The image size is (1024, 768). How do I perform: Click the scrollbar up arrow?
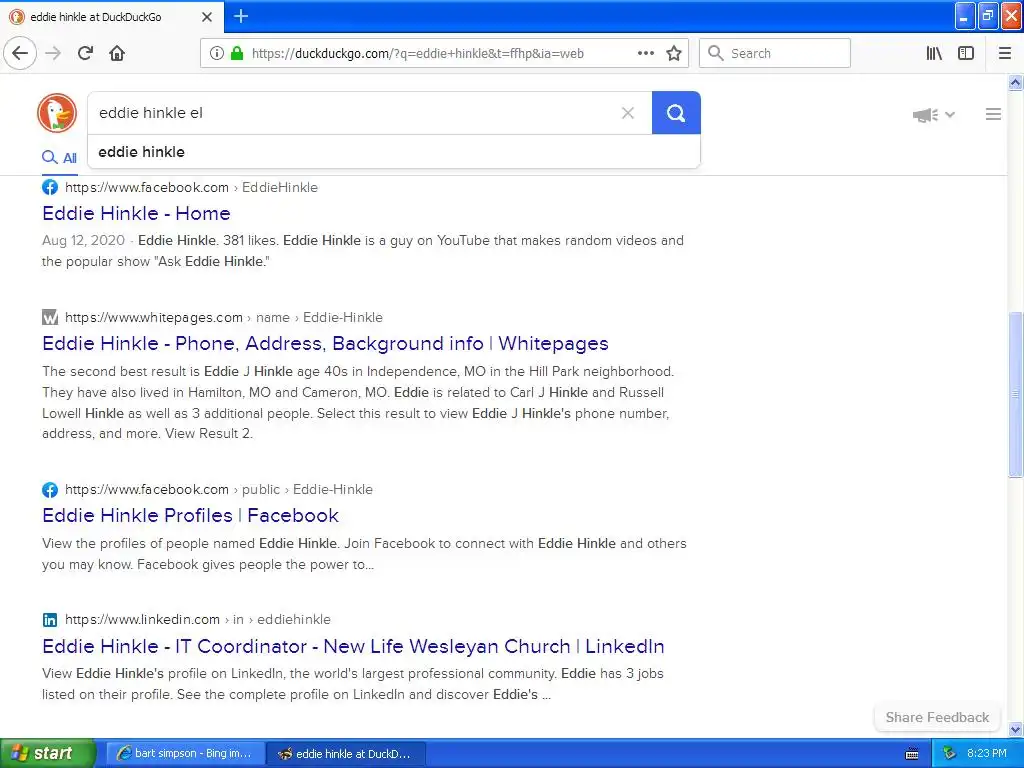coord(1015,82)
